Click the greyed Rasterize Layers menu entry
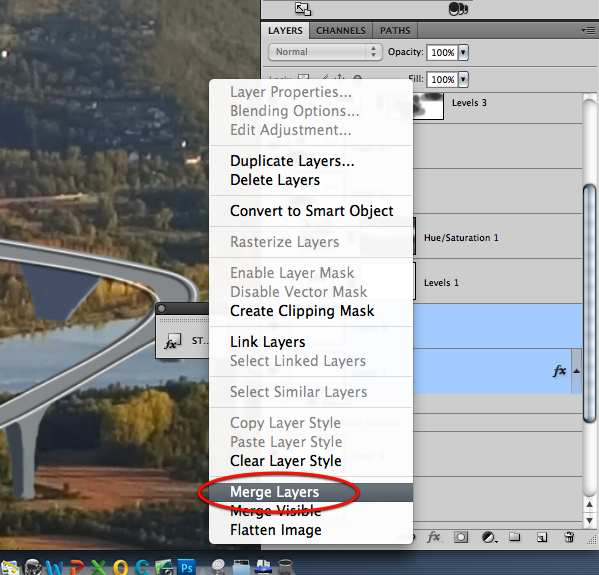This screenshot has height=575, width=599. 311,242
